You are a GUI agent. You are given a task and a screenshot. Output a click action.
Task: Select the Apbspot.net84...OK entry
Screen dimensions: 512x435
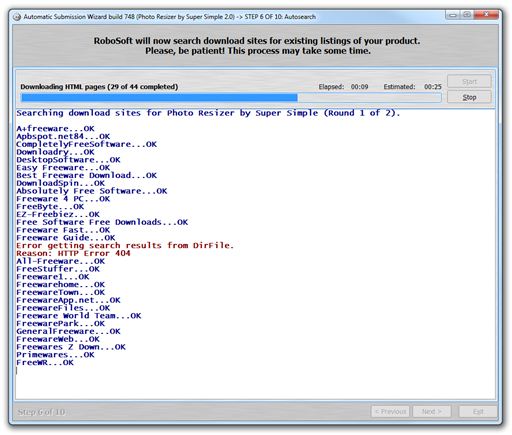click(x=63, y=136)
